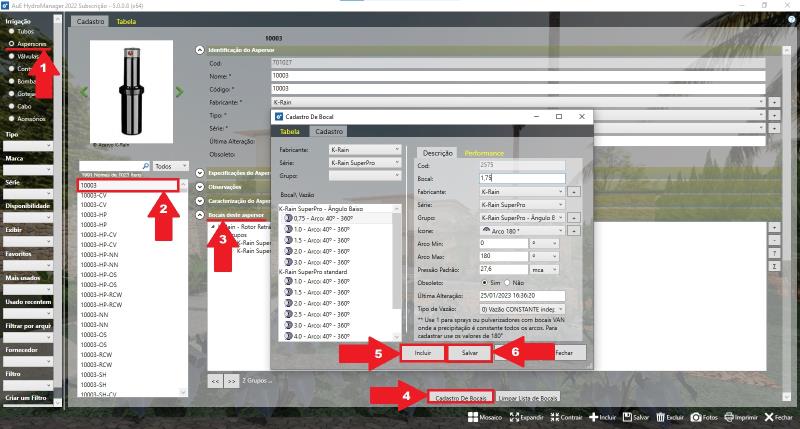Click the search magnifier in the list filter
Image resolution: width=800 pixels, height=429 pixels.
(x=145, y=166)
